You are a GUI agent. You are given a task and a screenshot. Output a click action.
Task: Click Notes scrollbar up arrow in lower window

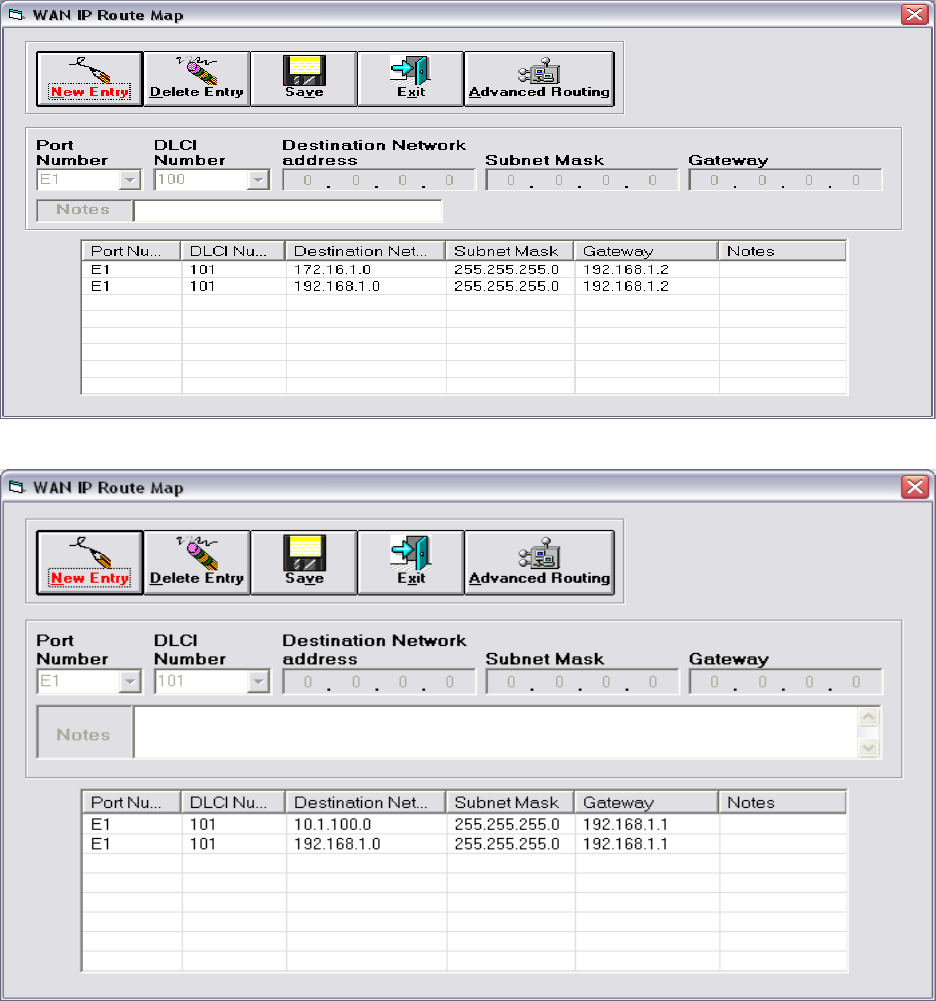[868, 716]
